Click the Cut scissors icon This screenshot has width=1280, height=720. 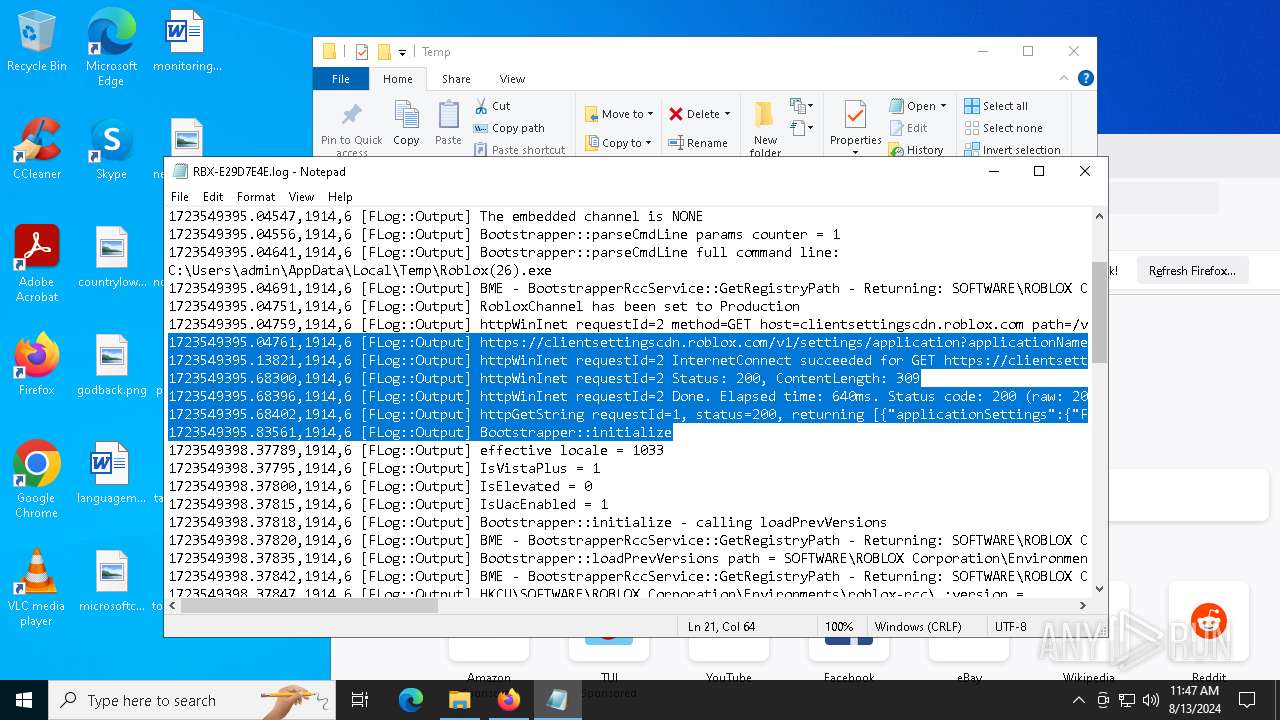pos(481,106)
